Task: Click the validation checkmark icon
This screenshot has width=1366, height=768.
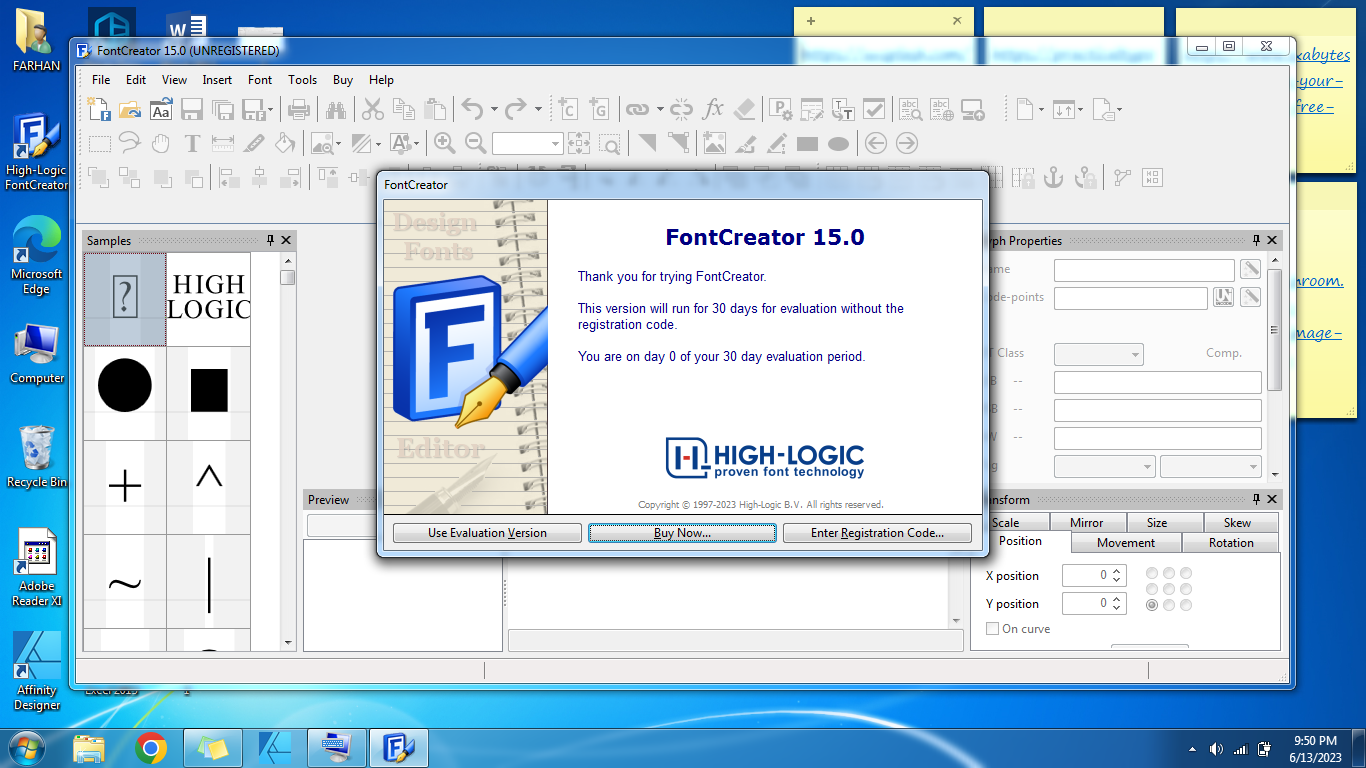Action: 874,109
